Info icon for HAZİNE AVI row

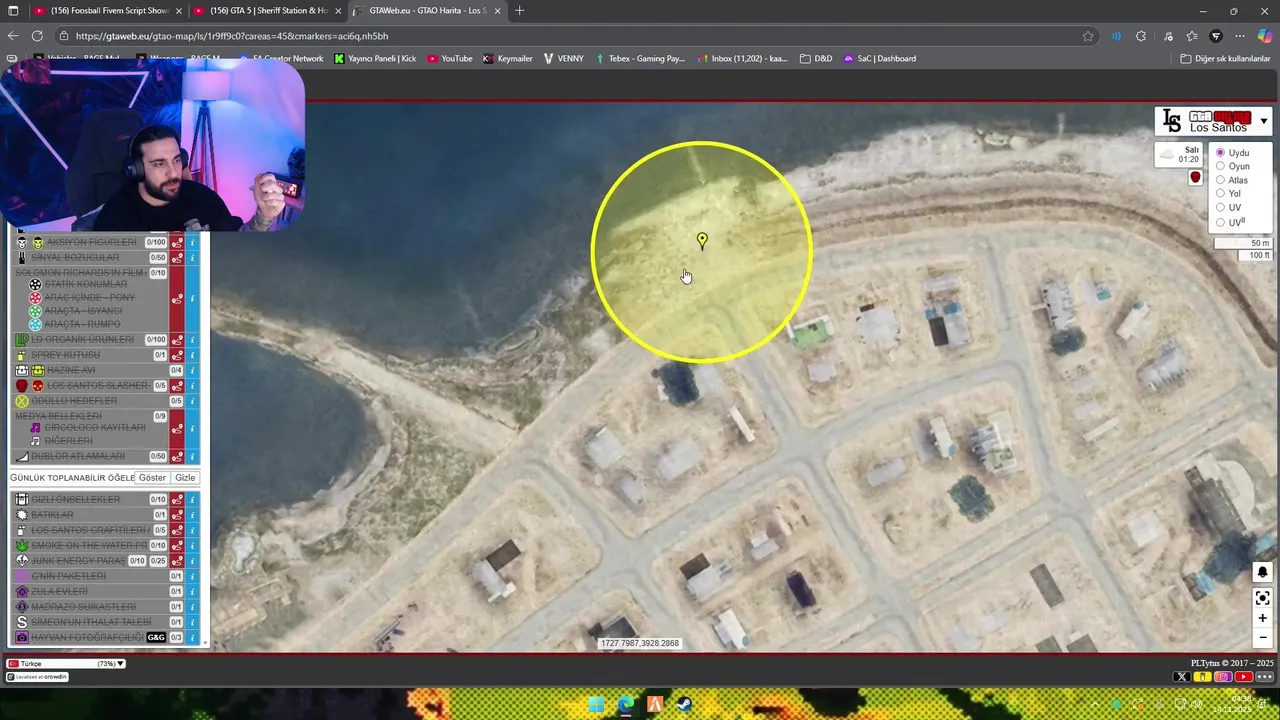(193, 370)
